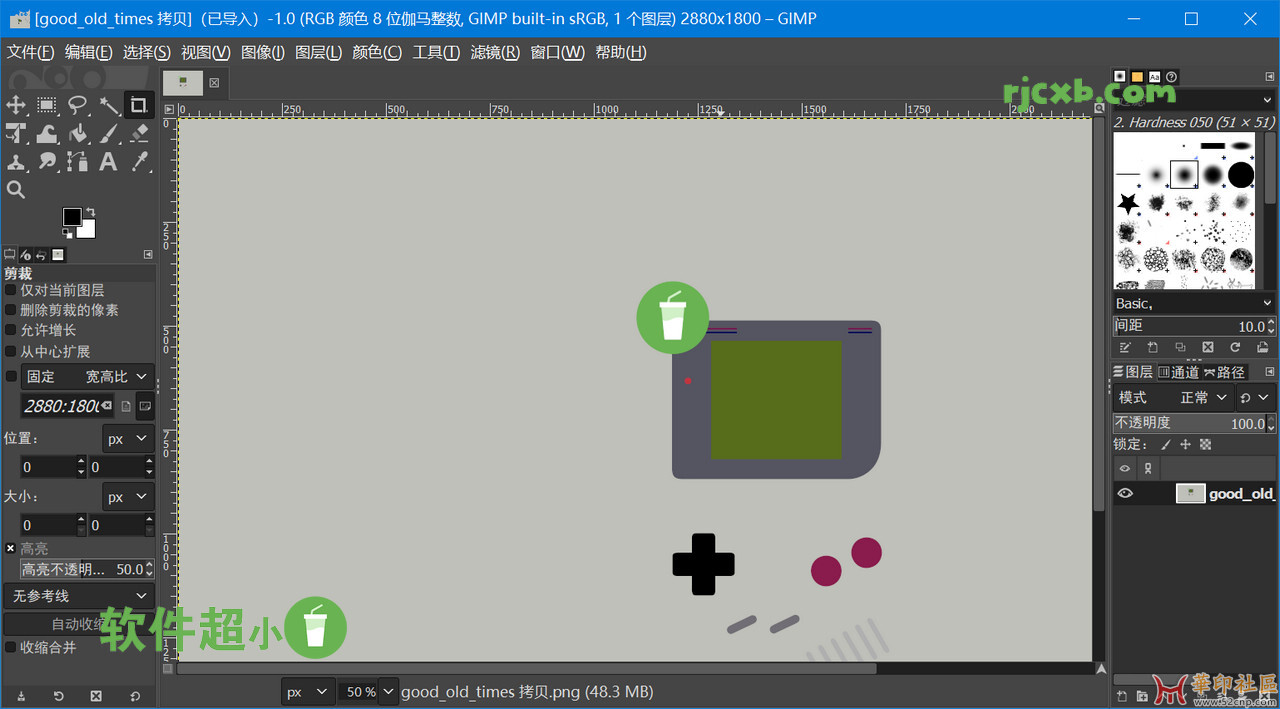Image resolution: width=1280 pixels, height=709 pixels.
Task: Click the white background color swatch
Action: pyautogui.click(x=88, y=231)
